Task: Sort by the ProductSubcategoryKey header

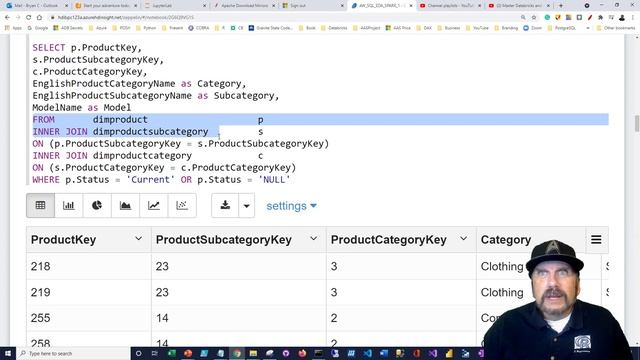Action: click(x=224, y=240)
